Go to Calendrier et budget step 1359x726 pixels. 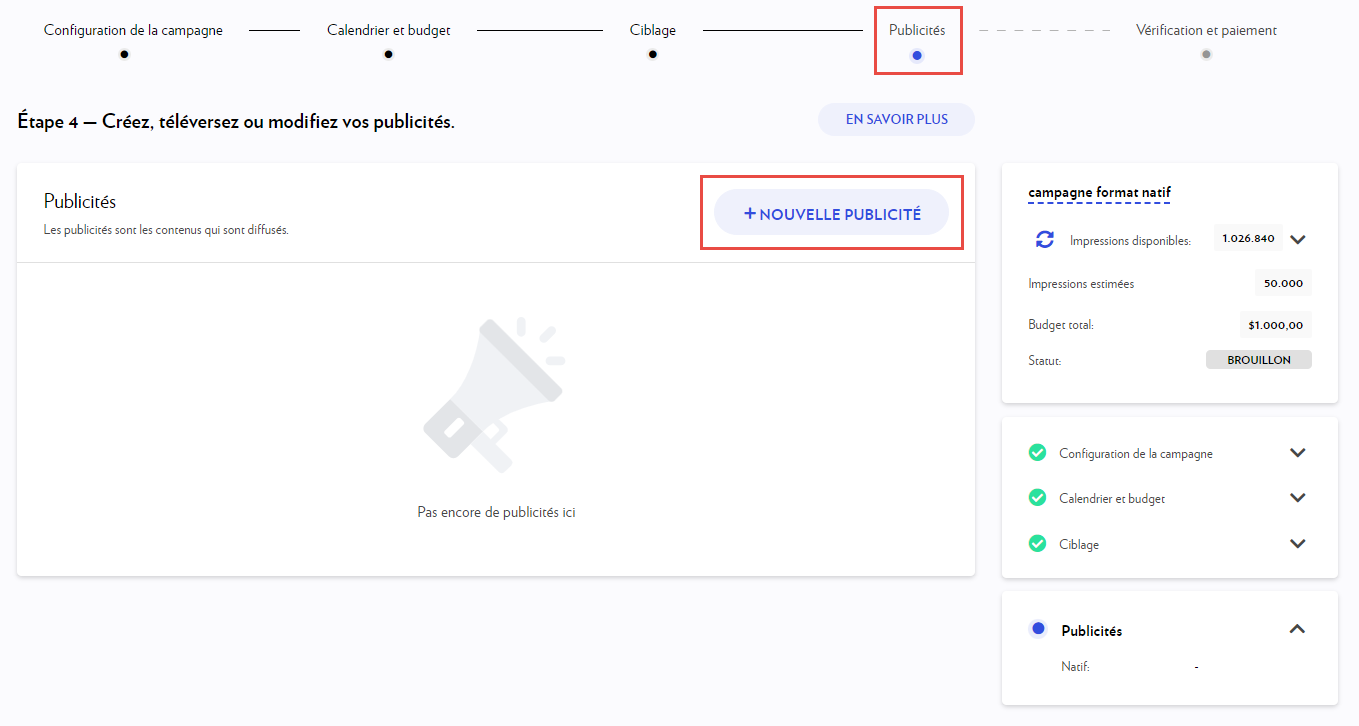click(388, 30)
